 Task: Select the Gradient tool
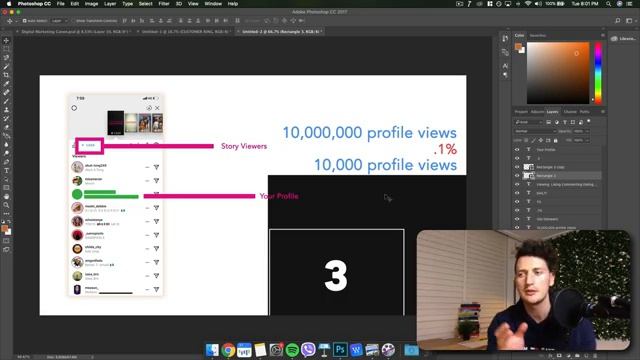6,136
